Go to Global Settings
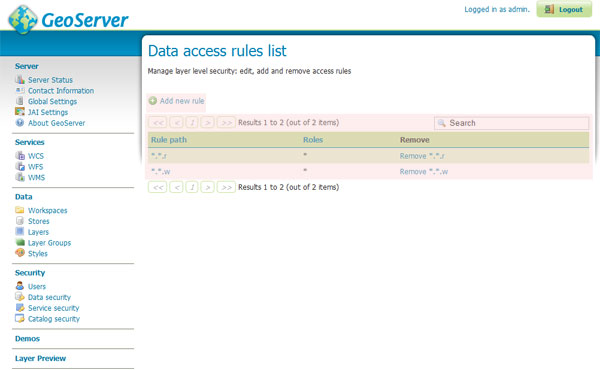The image size is (600, 370). coord(52,101)
